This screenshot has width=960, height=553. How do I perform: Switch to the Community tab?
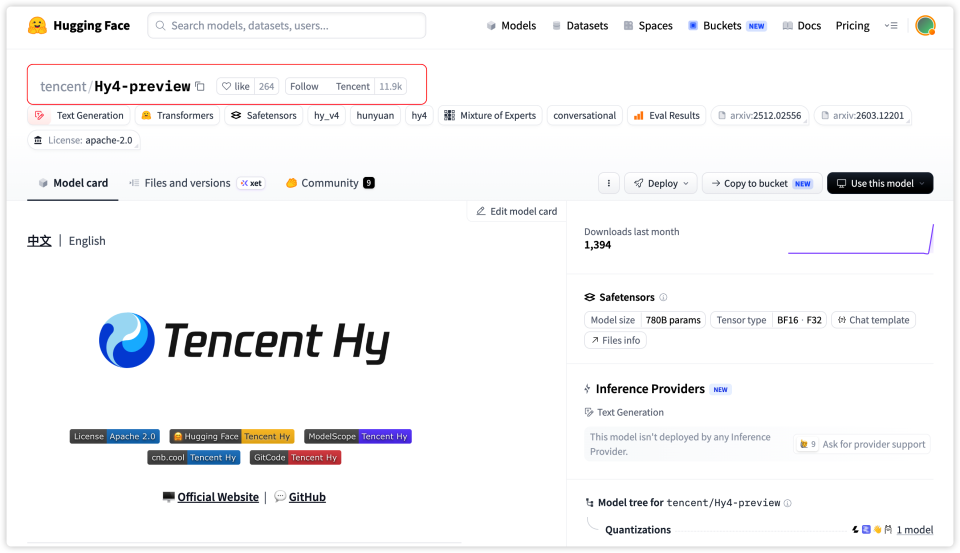point(330,183)
